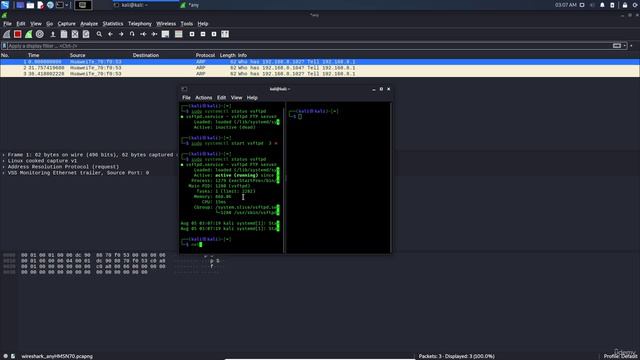Screen dimensions: 640x360
Task: Sort packets by the Source column
Action: pos(78,55)
